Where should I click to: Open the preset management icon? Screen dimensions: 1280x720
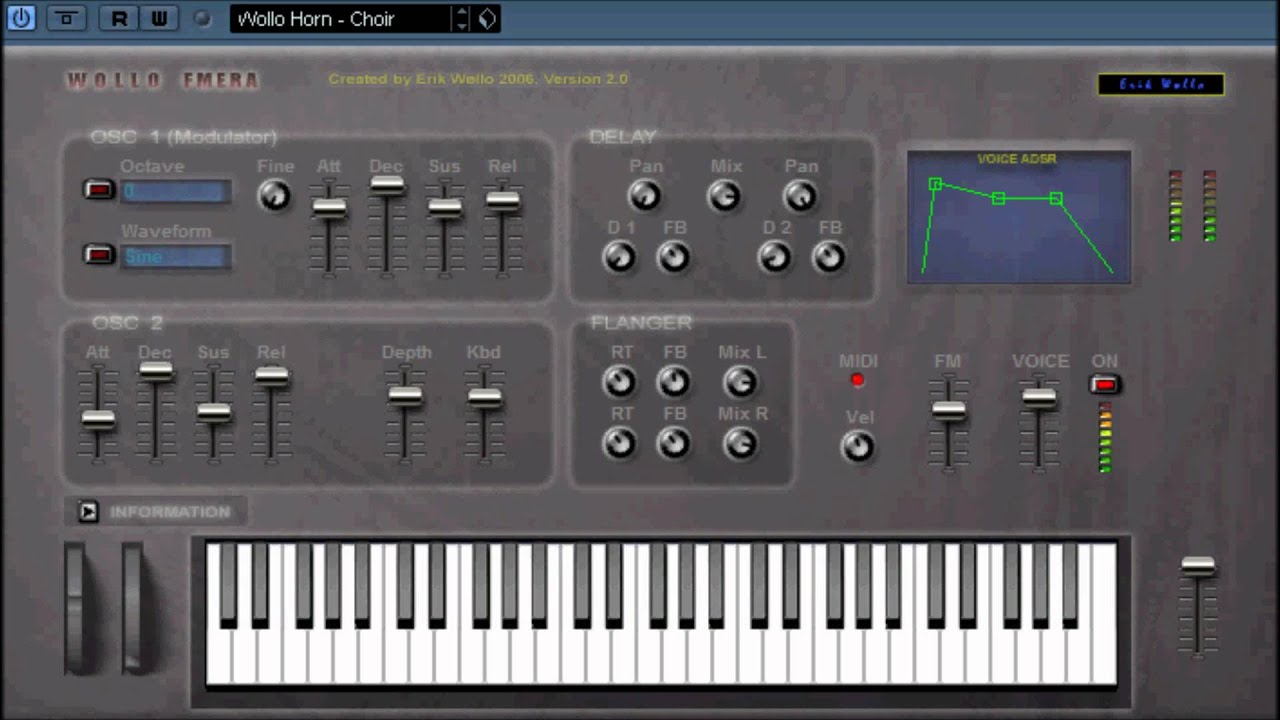(x=487, y=19)
